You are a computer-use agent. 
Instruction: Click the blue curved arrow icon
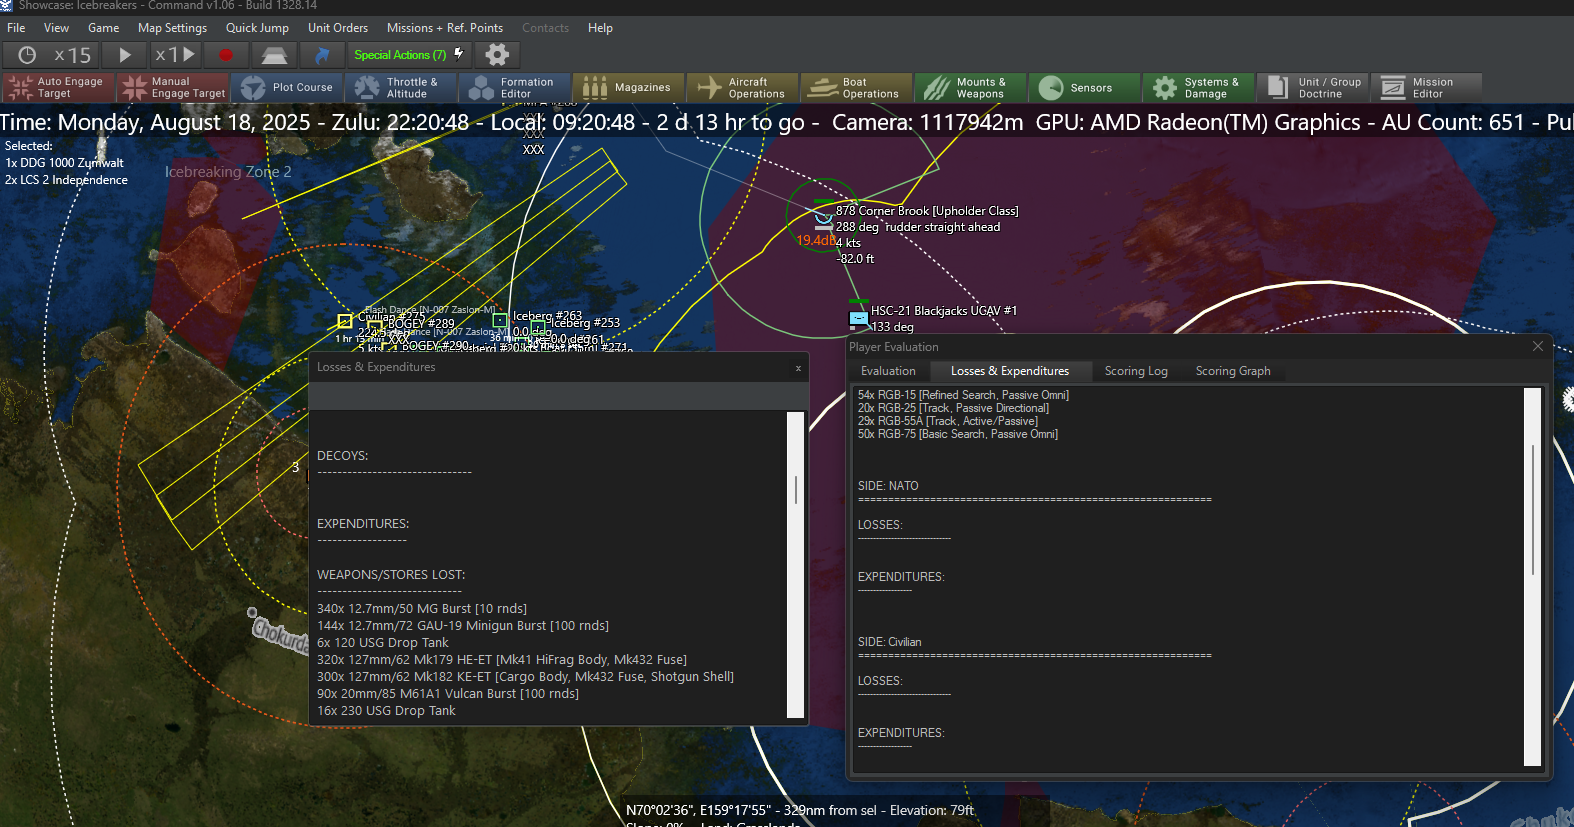click(x=322, y=55)
